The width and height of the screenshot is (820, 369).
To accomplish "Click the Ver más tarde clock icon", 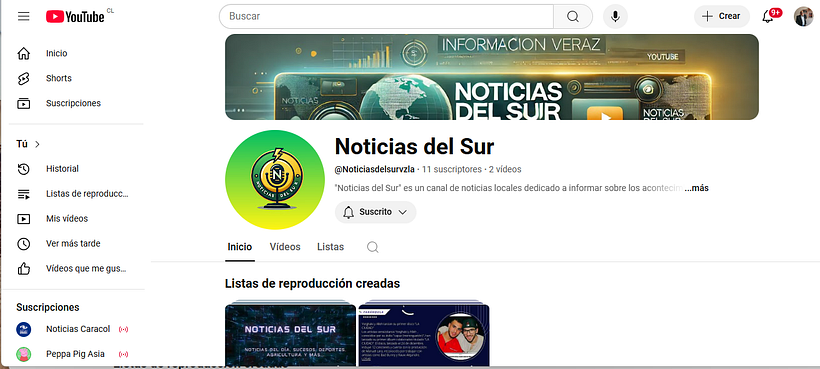I will (x=24, y=244).
